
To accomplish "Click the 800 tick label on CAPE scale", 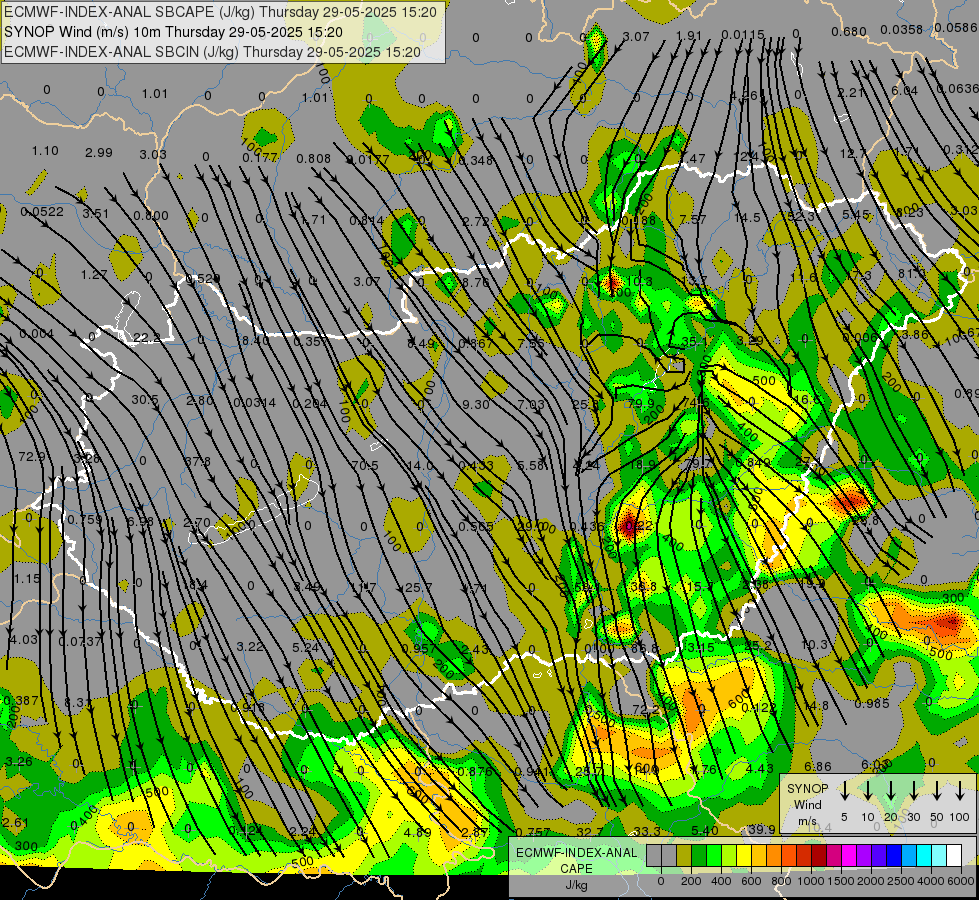I will tap(781, 881).
